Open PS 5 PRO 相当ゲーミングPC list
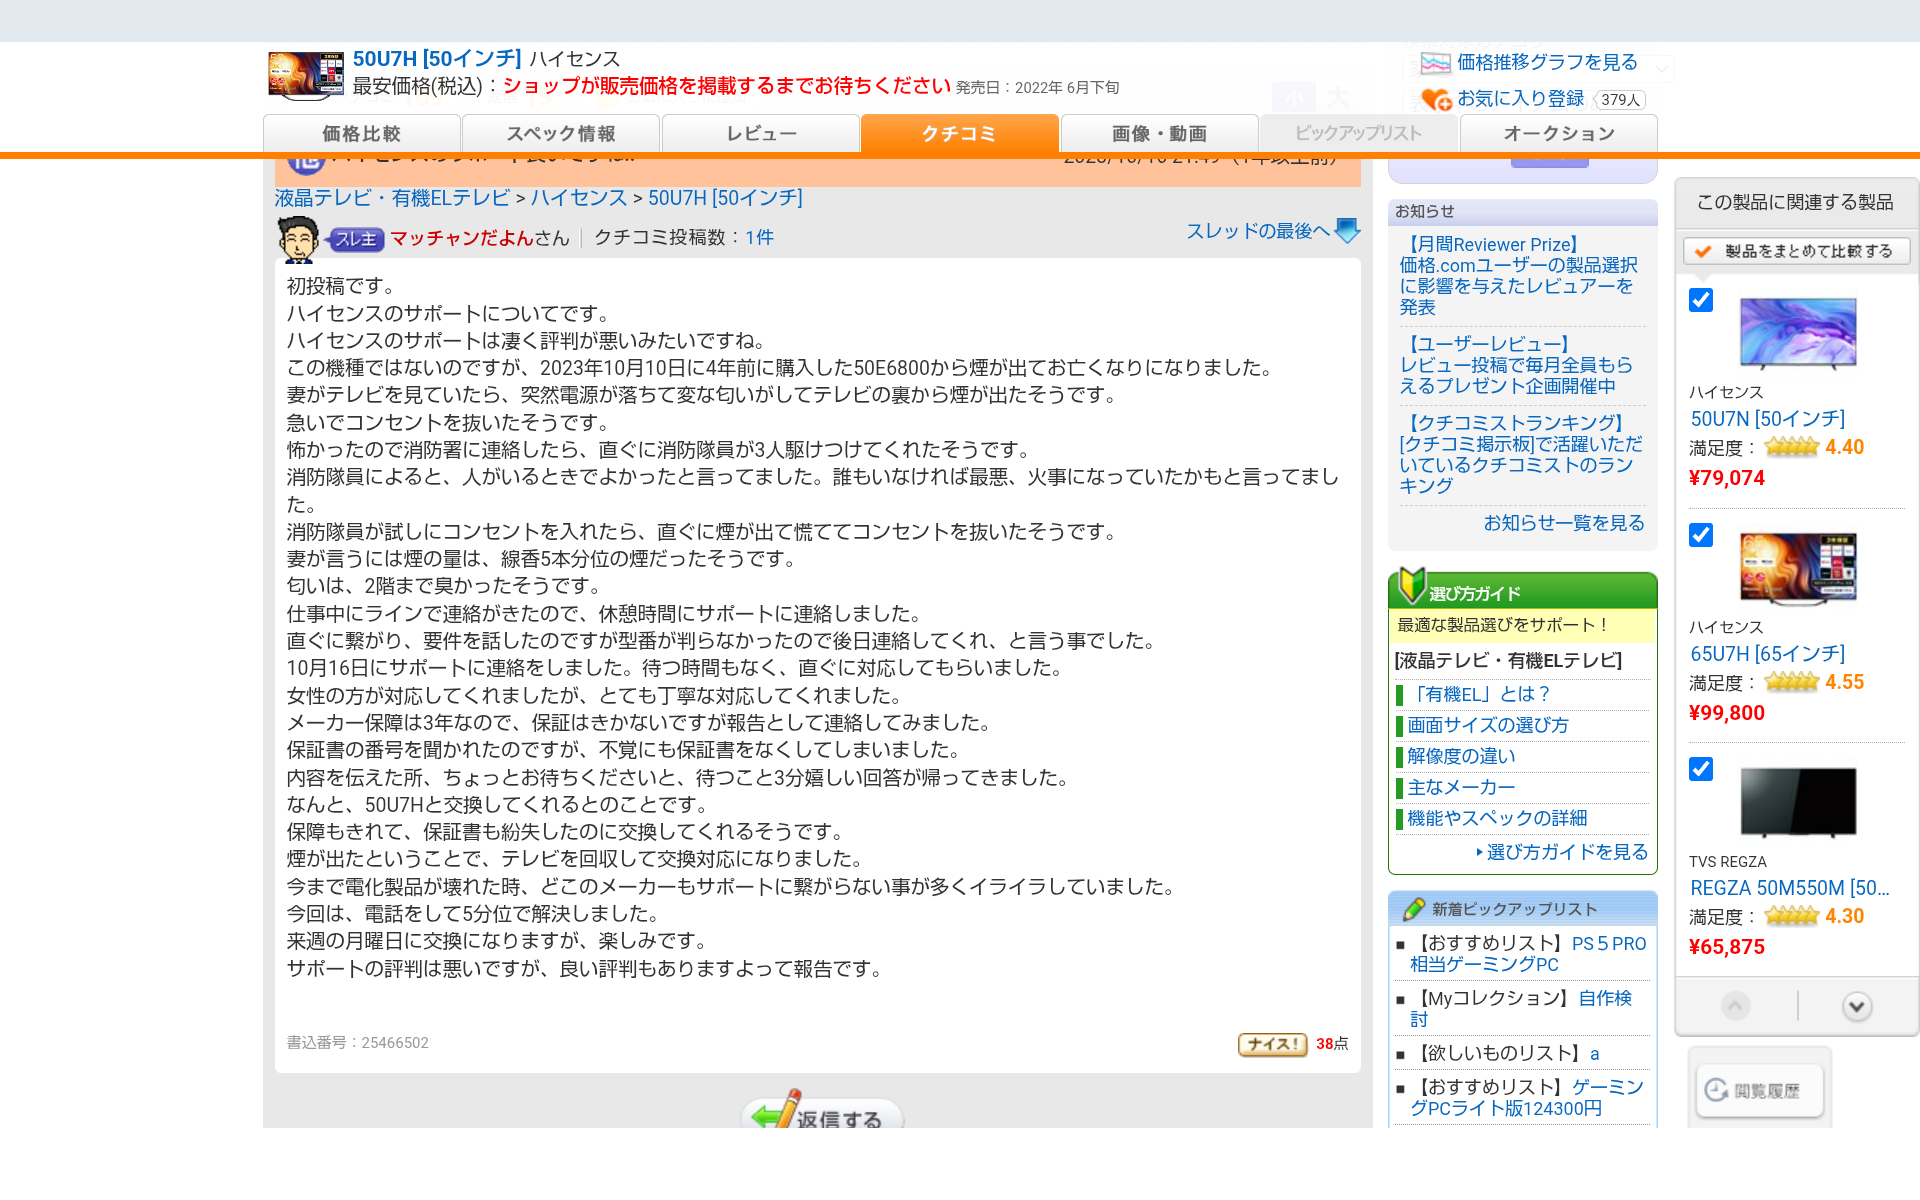The width and height of the screenshot is (1920, 1200). [x=1528, y=954]
